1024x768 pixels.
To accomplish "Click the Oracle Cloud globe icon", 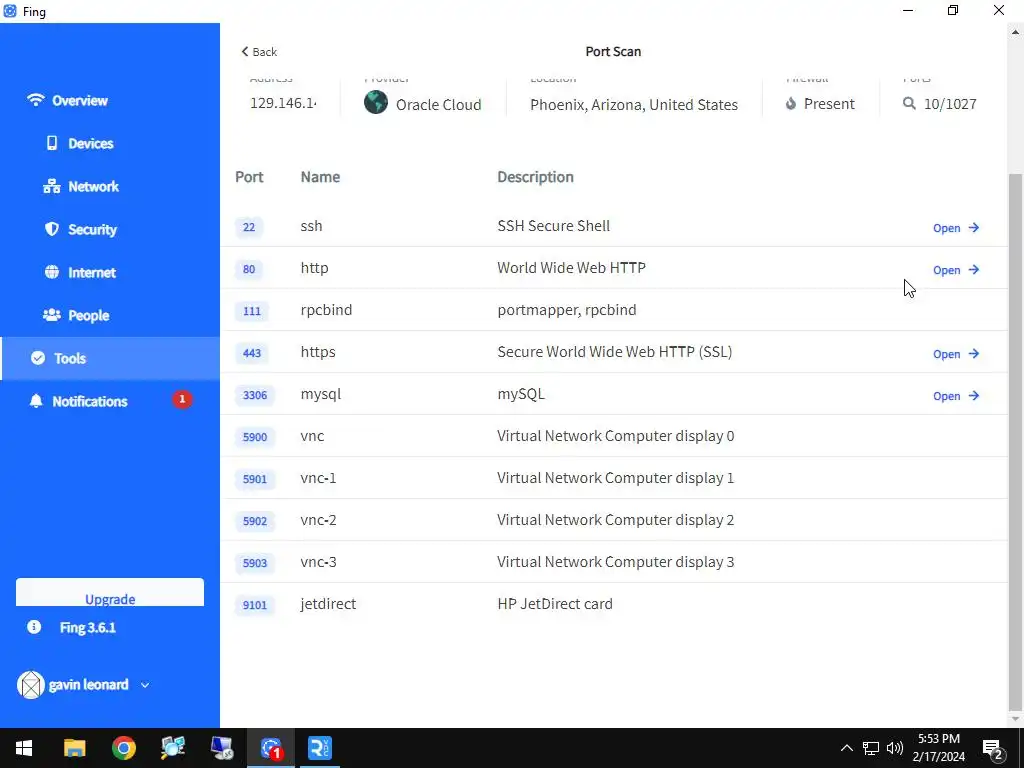I will pos(376,103).
